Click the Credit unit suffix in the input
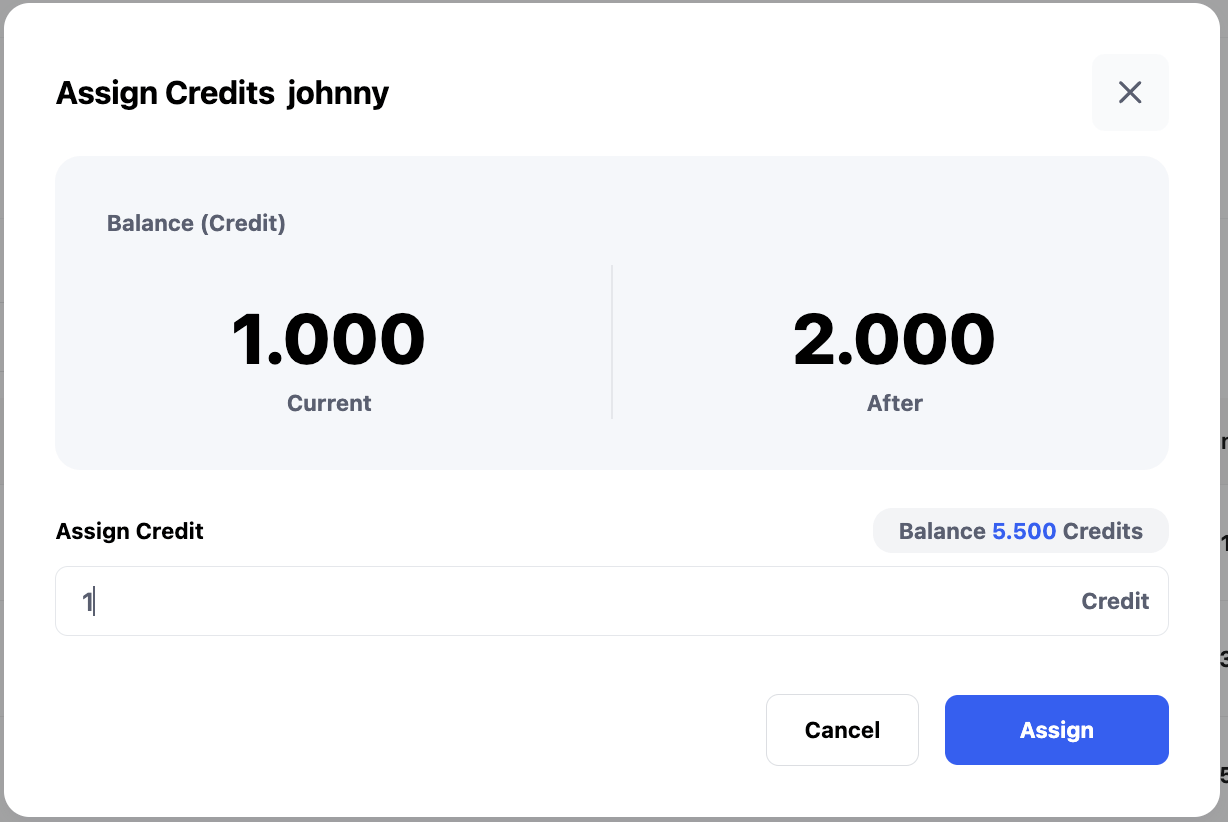Image resolution: width=1228 pixels, height=822 pixels. [1115, 601]
